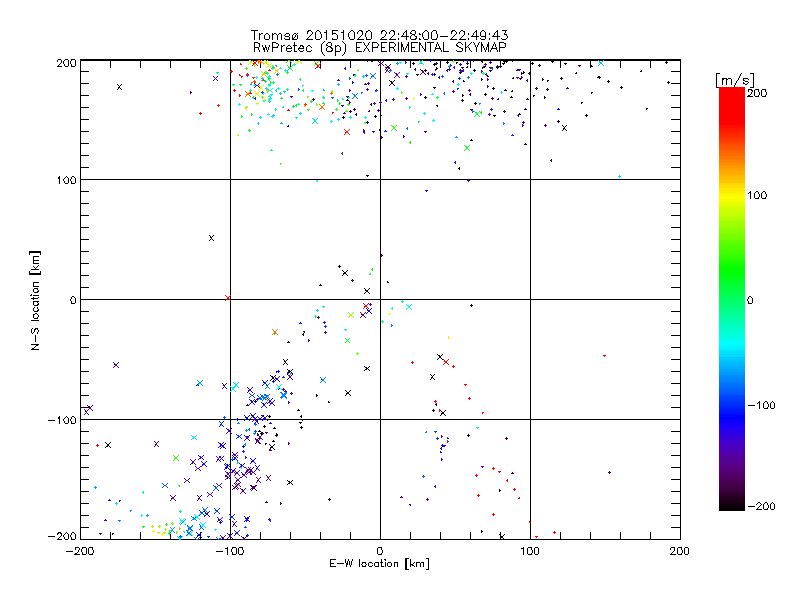Image resolution: width=800 pixels, height=600 pixels.
Task: Click the cyan dot near E-W 160, N-S 102
Action: click(619, 177)
